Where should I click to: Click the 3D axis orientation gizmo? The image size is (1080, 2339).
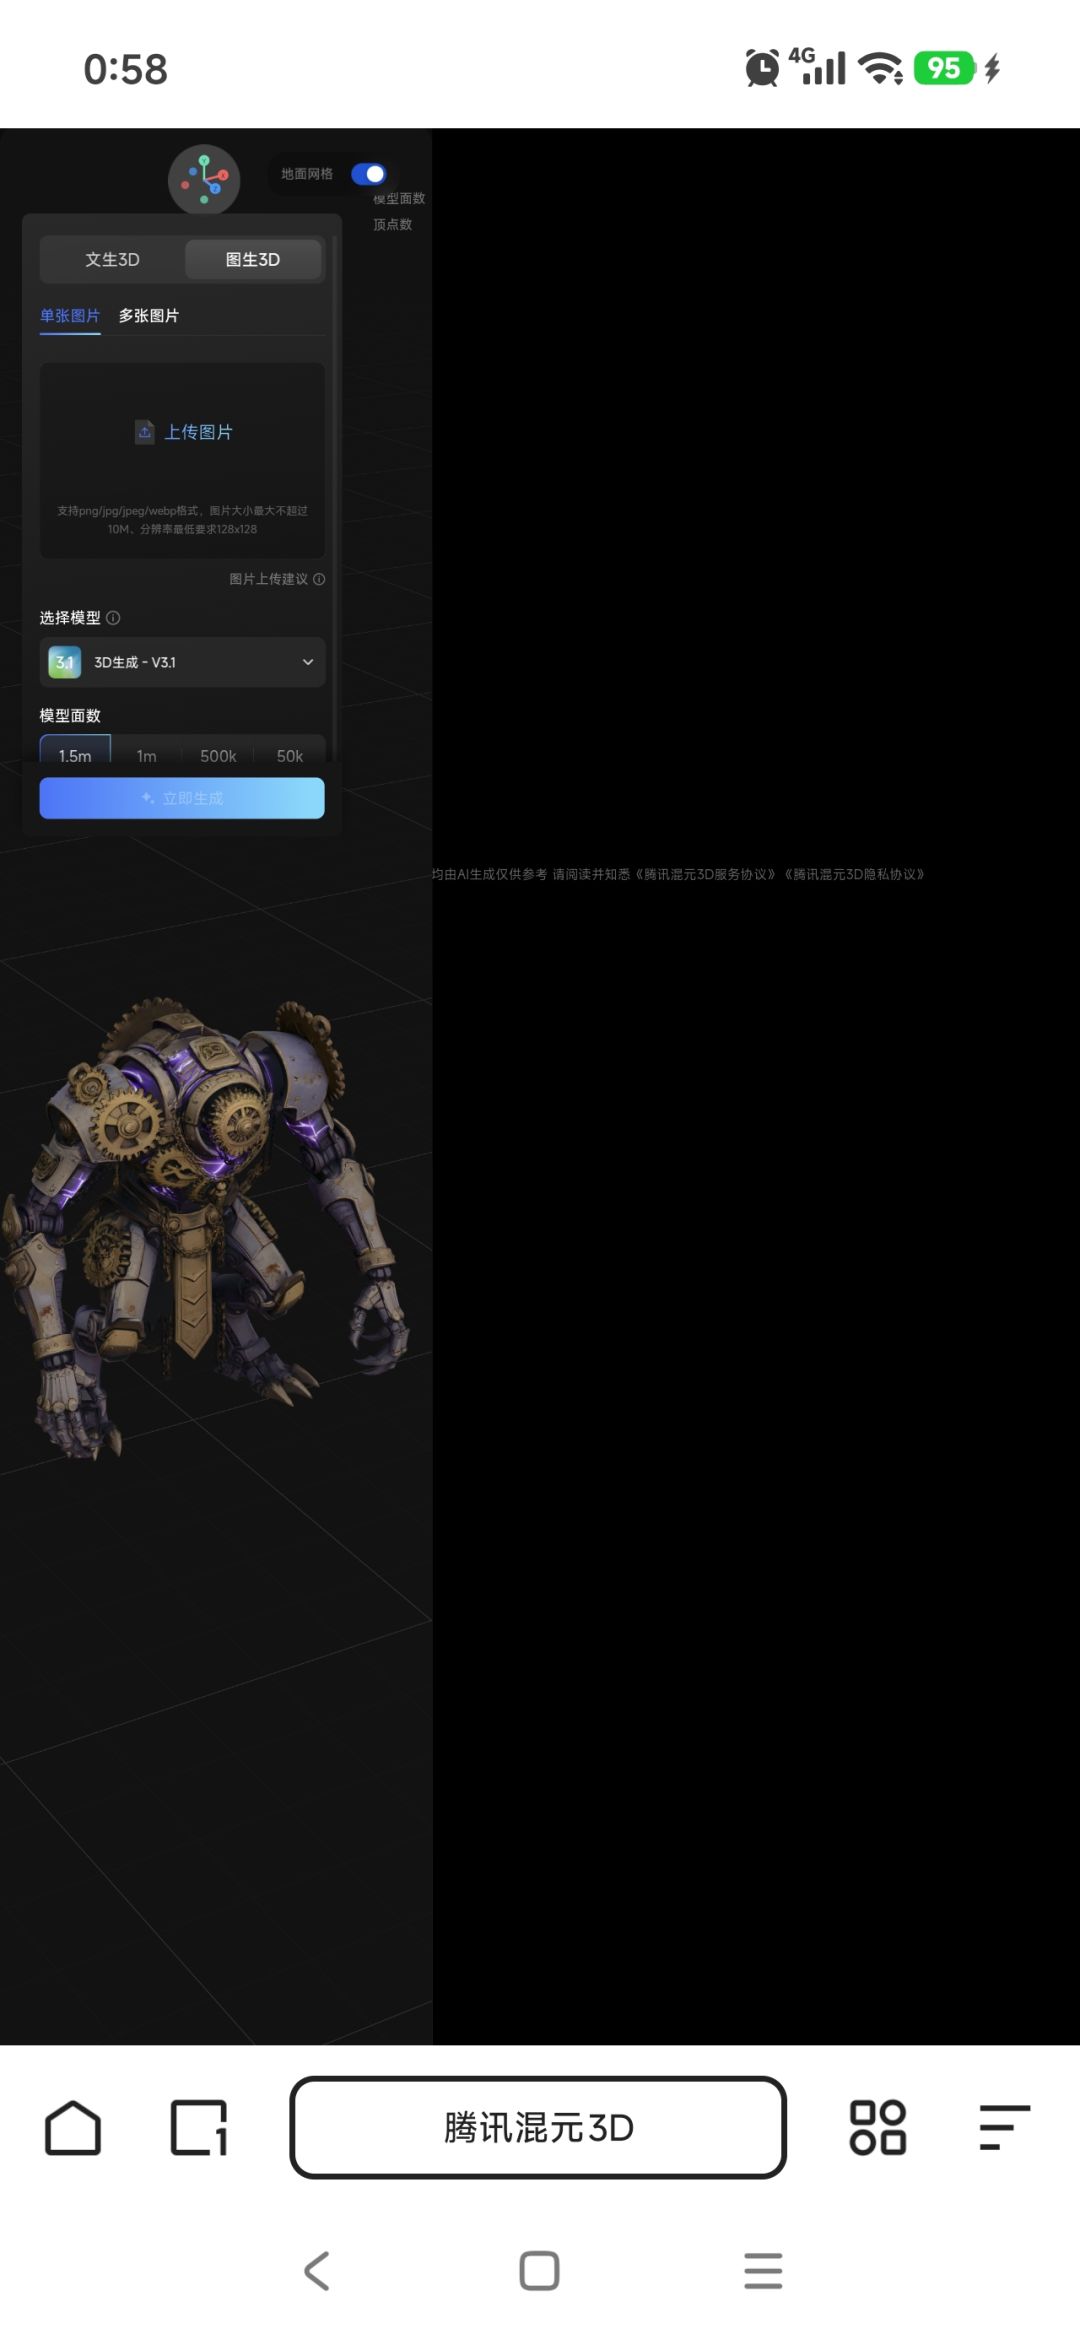204,180
